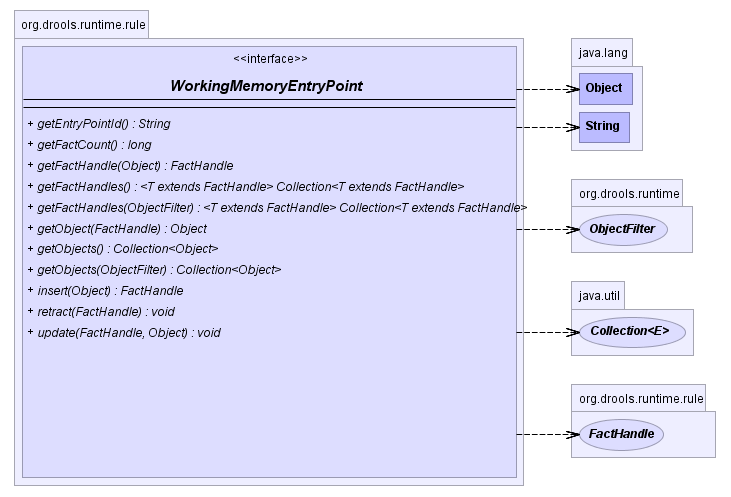Click the WorkingMemoryEntryPoint interface title

coord(266,87)
